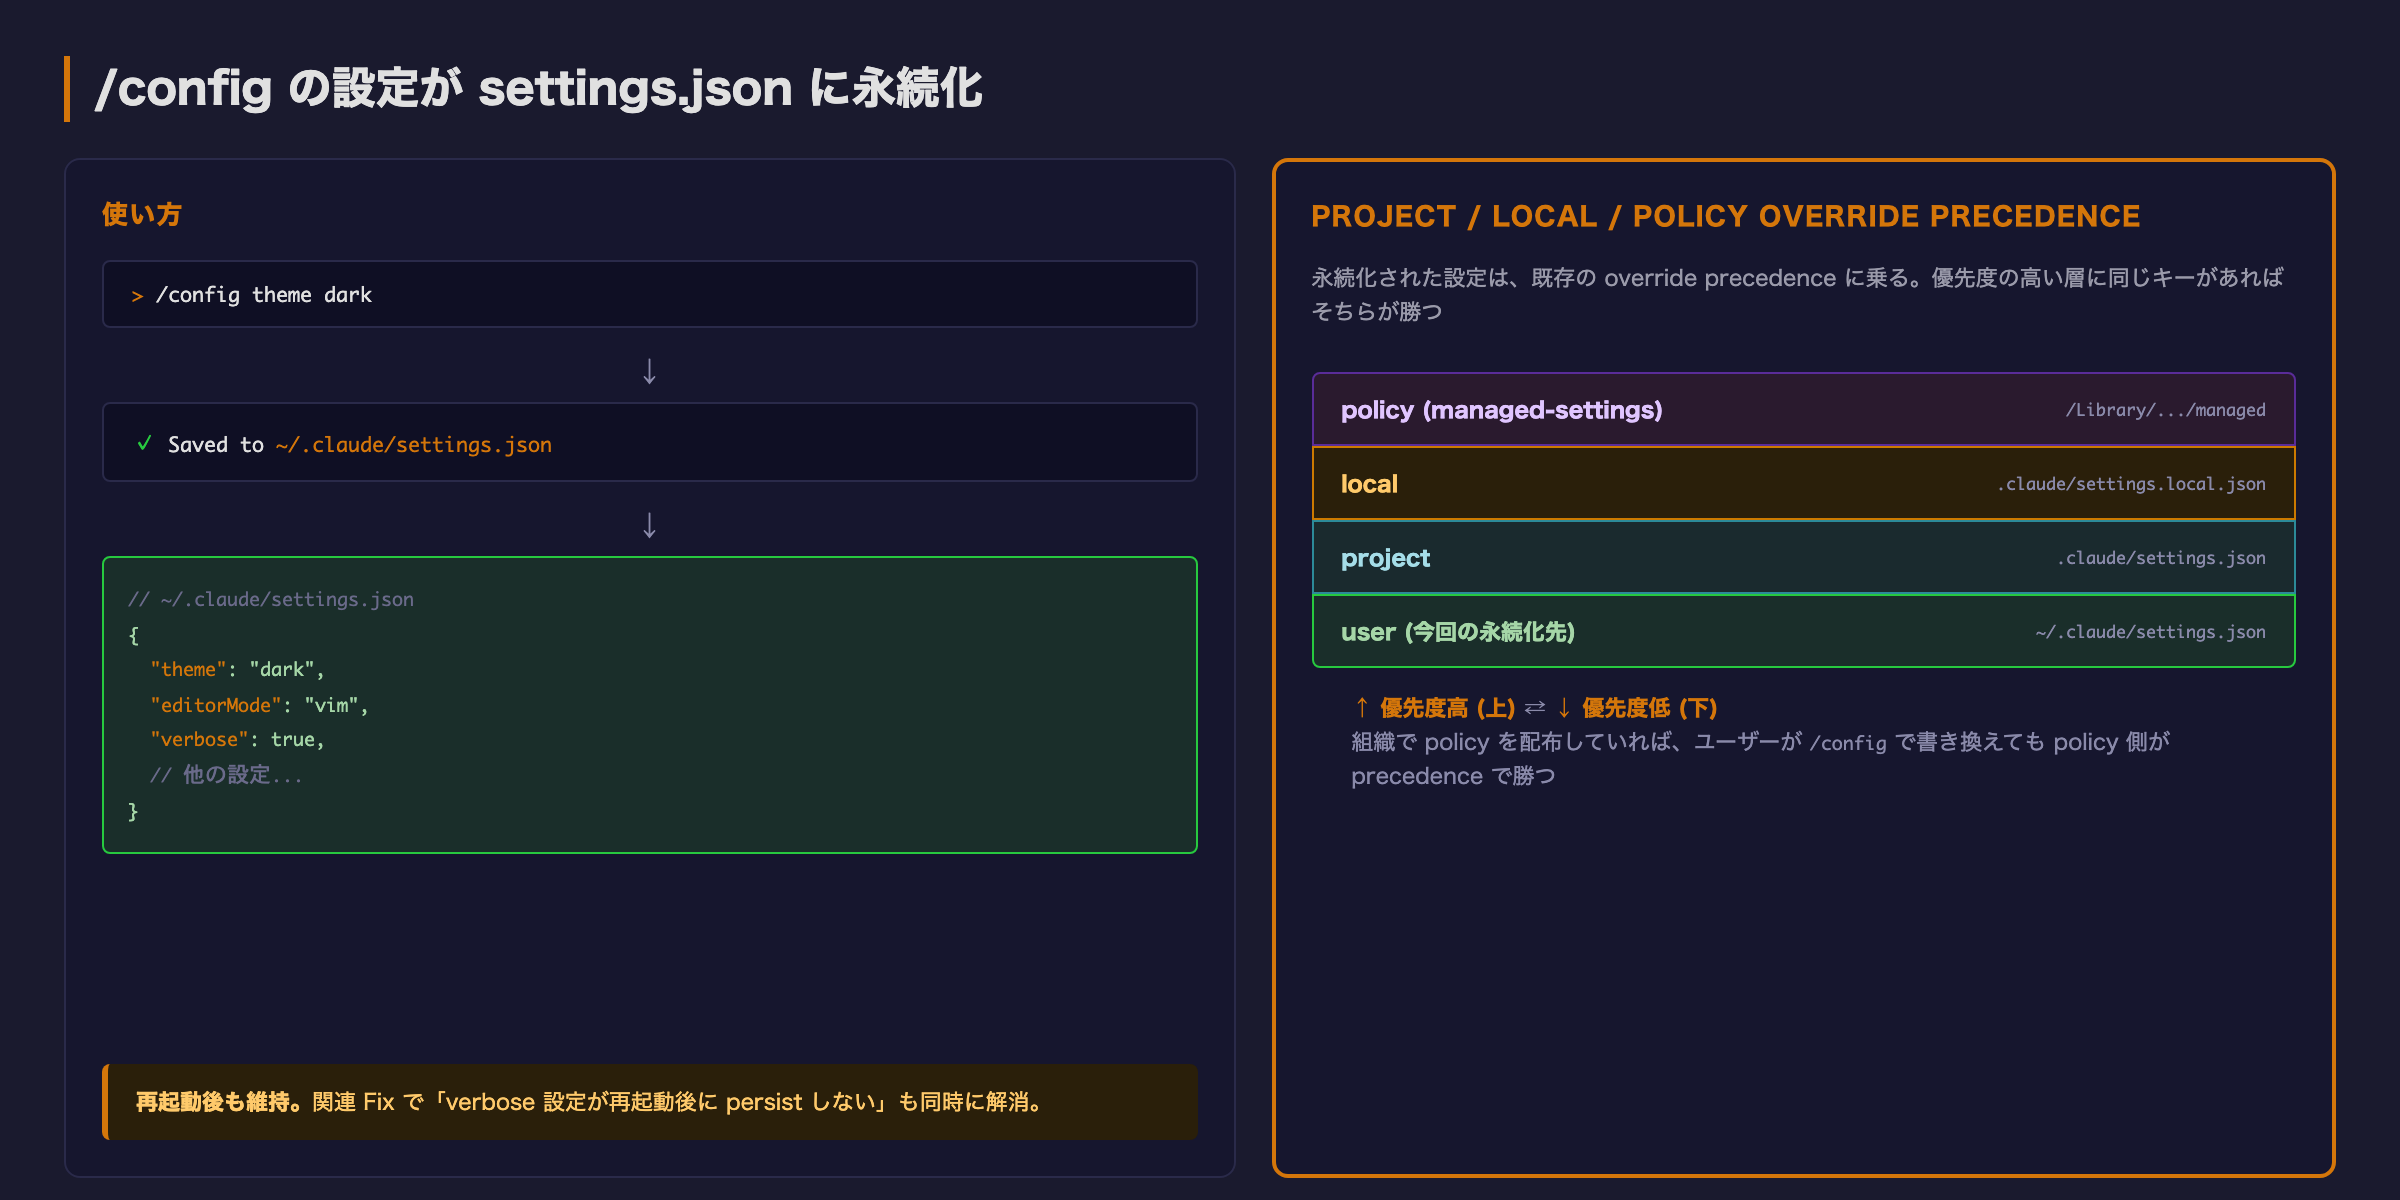This screenshot has width=2400, height=1200.
Task: Open the ~/.claude/settings.json saved path link
Action: click(413, 444)
